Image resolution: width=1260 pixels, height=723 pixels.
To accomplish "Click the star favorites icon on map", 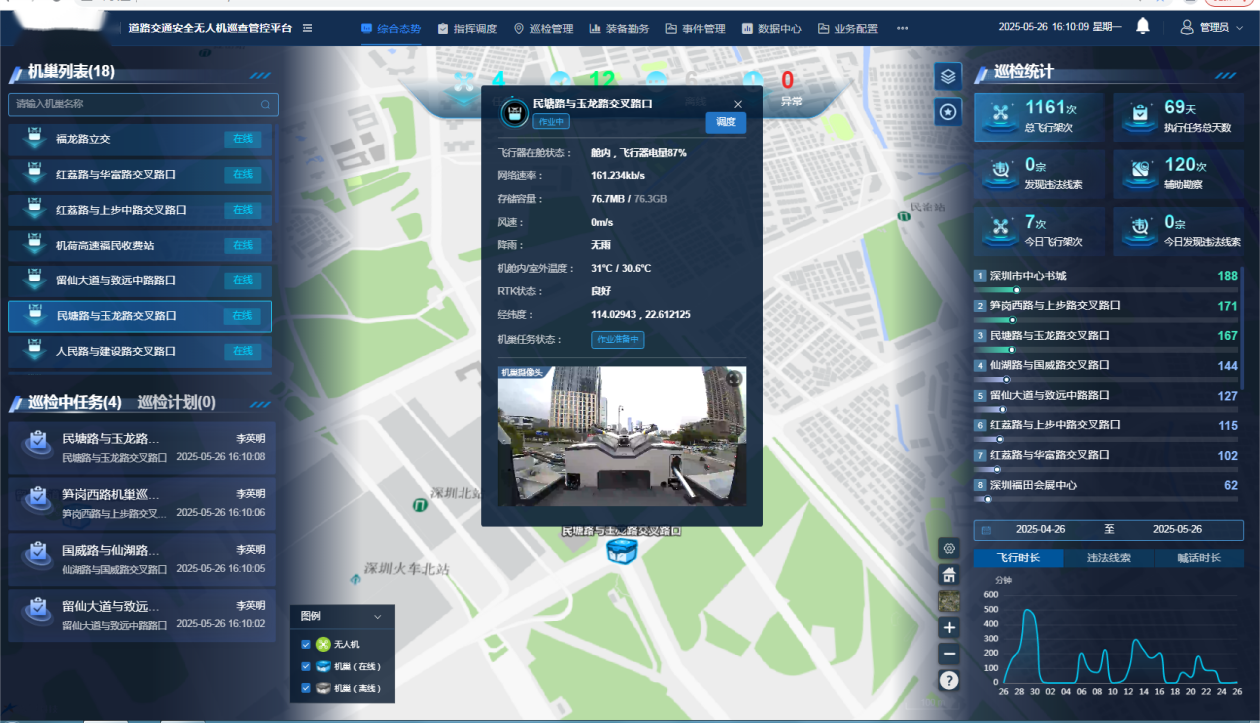I will (x=948, y=112).
